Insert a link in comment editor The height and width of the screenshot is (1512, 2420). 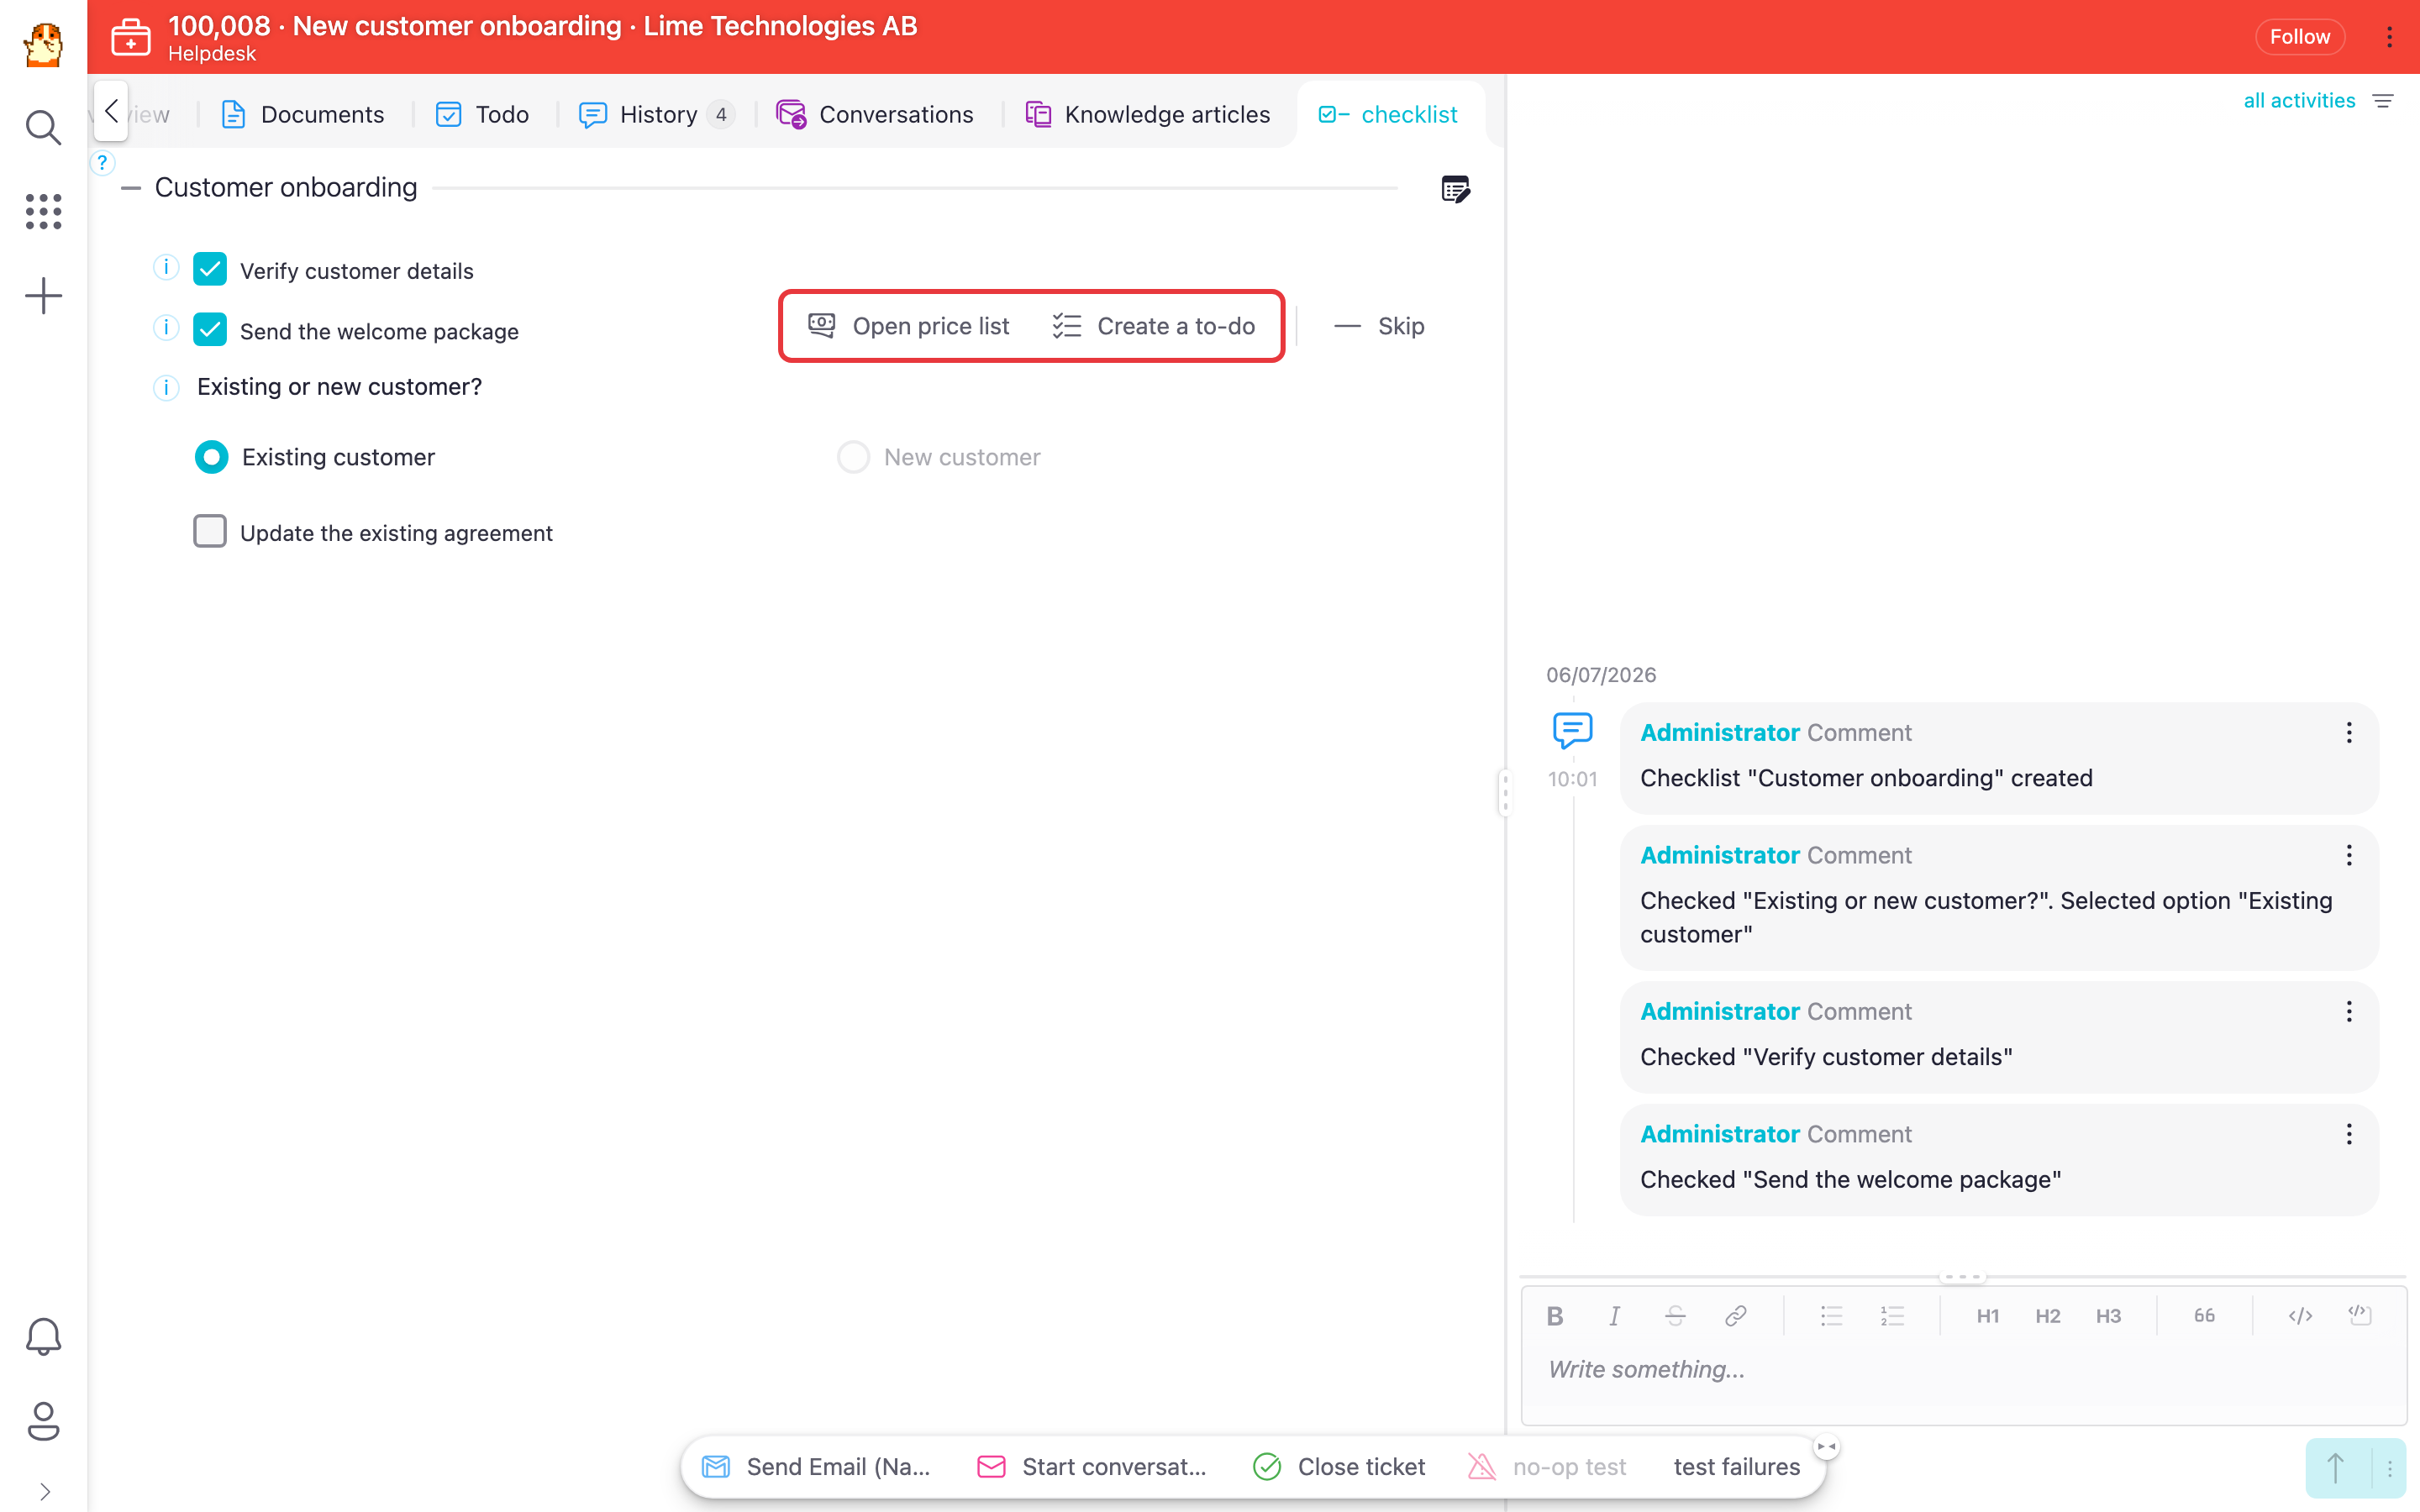(1736, 1316)
